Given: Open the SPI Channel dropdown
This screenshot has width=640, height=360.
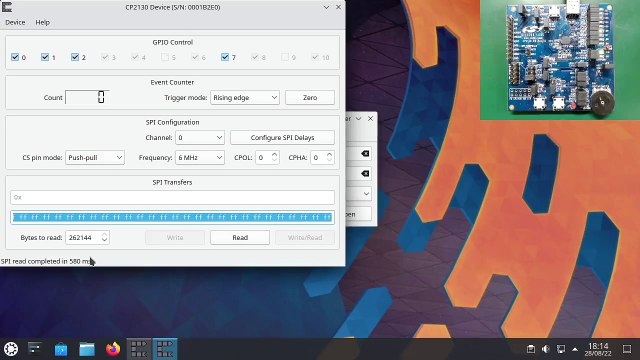Looking at the screenshot, I should 200,138.
